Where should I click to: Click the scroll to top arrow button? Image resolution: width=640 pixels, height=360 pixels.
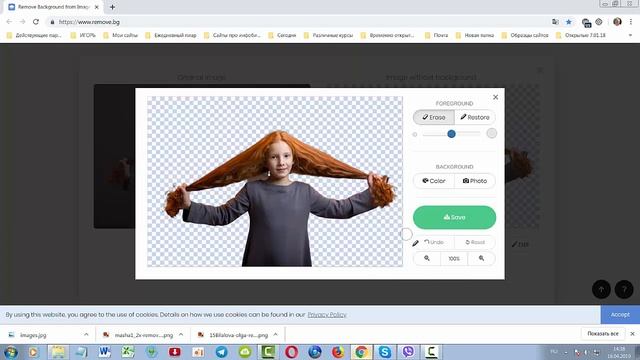coord(601,289)
